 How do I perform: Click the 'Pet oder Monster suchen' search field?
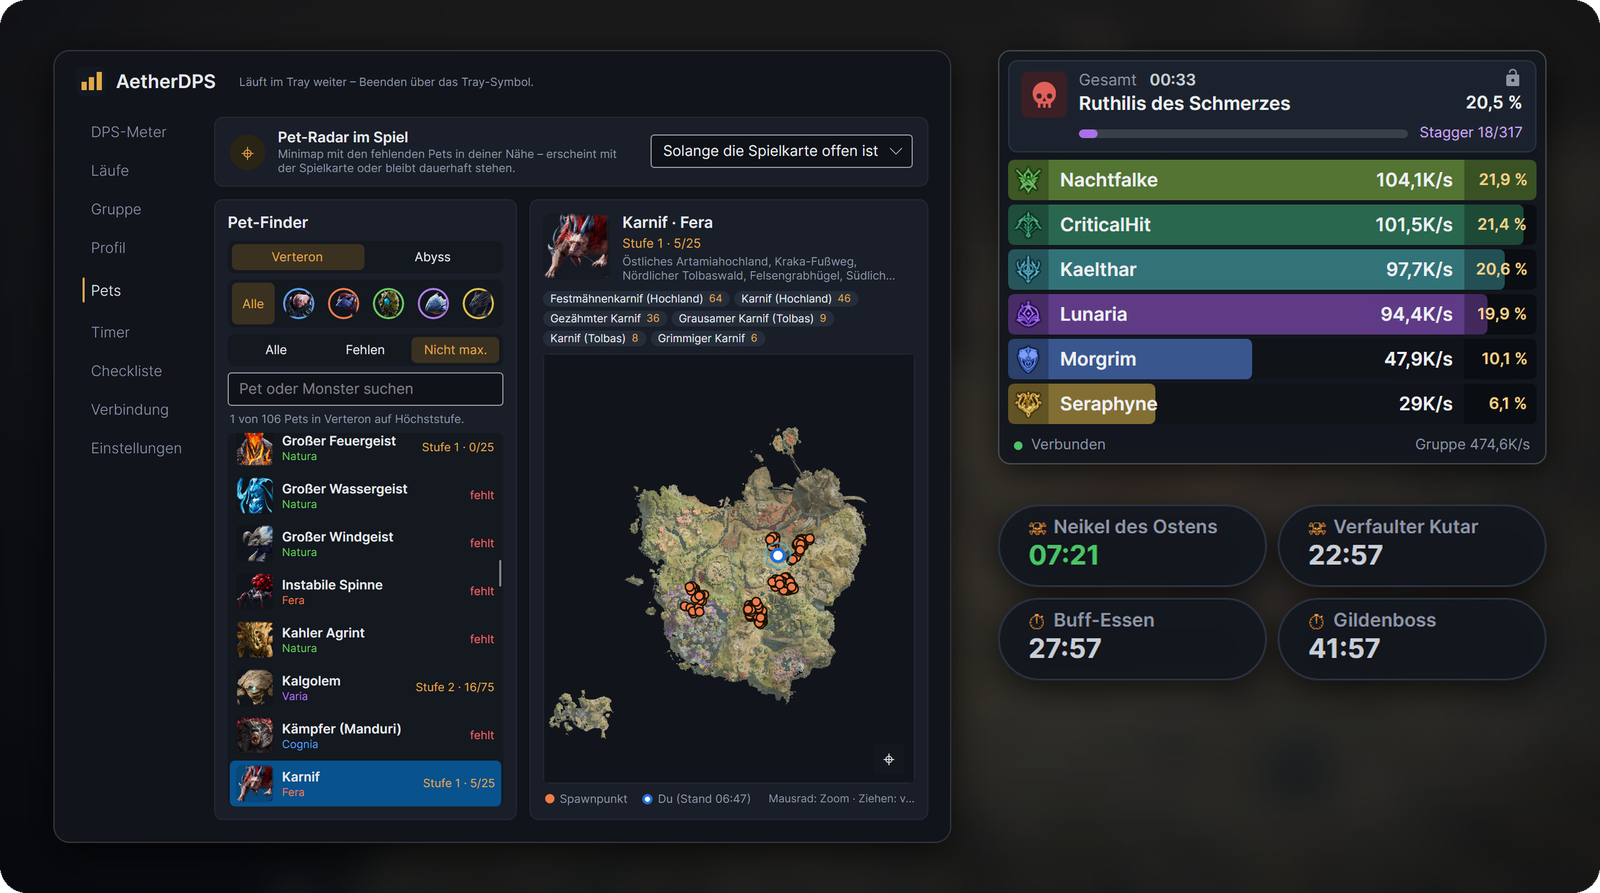tap(365, 389)
